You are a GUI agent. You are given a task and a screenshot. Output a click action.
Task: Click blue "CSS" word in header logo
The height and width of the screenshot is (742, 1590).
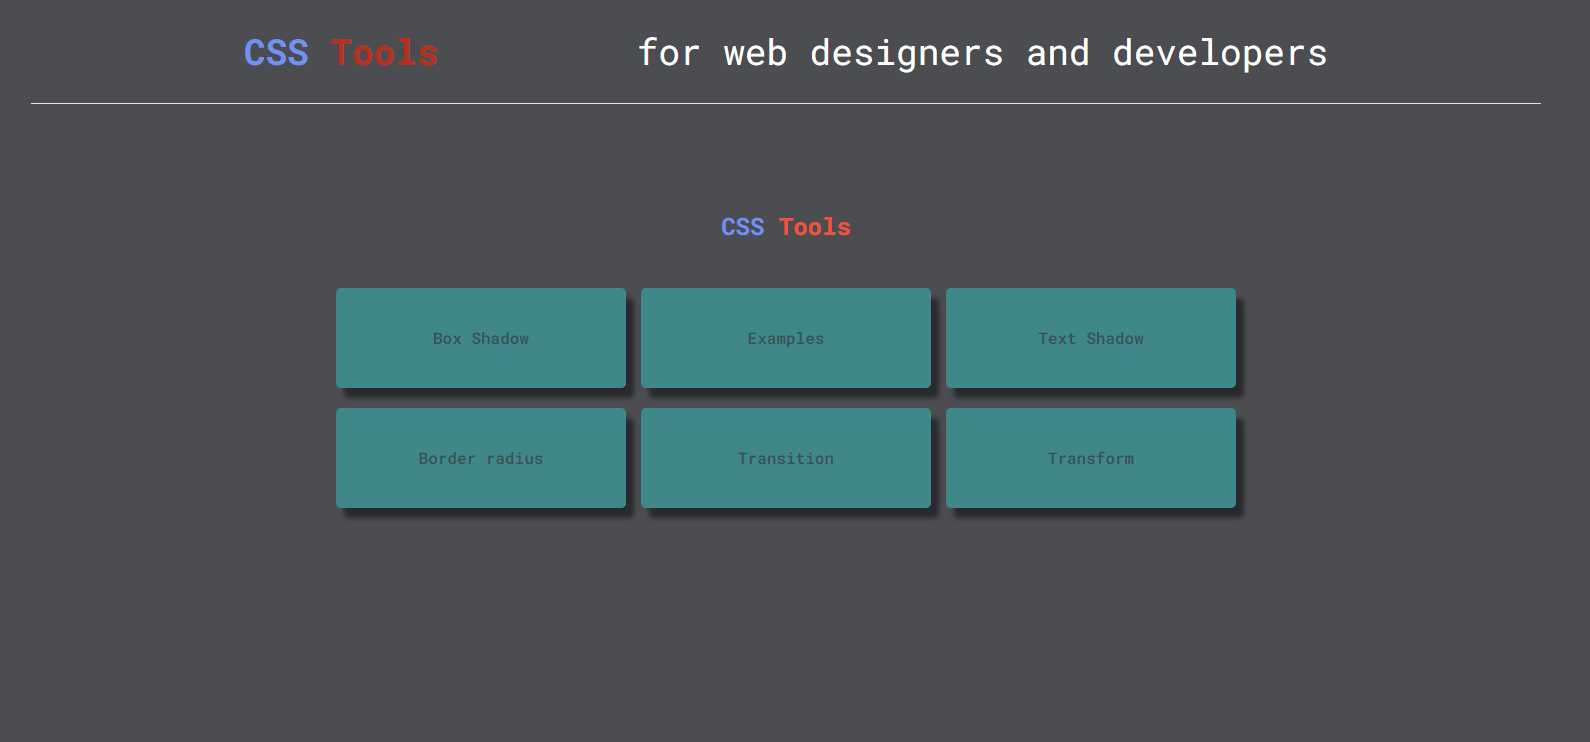pos(276,53)
